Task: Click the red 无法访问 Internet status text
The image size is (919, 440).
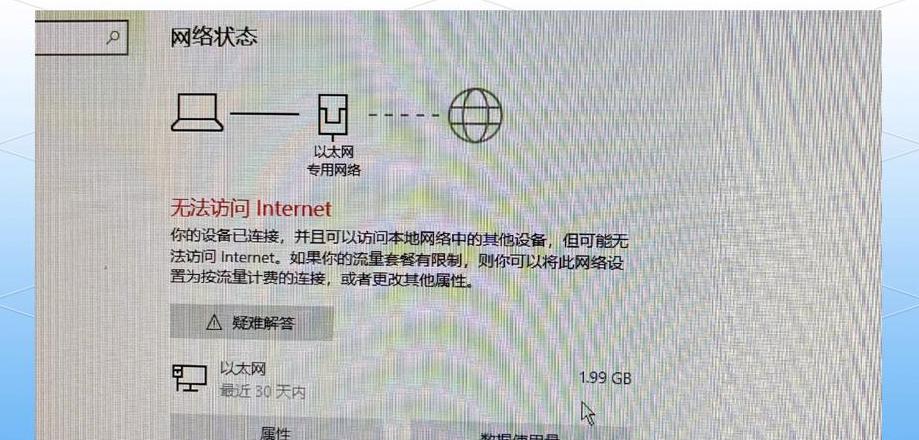Action: click(x=251, y=208)
